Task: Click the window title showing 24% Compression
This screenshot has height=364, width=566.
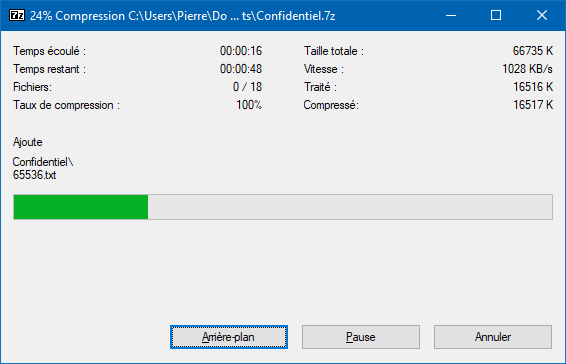Action: point(183,16)
